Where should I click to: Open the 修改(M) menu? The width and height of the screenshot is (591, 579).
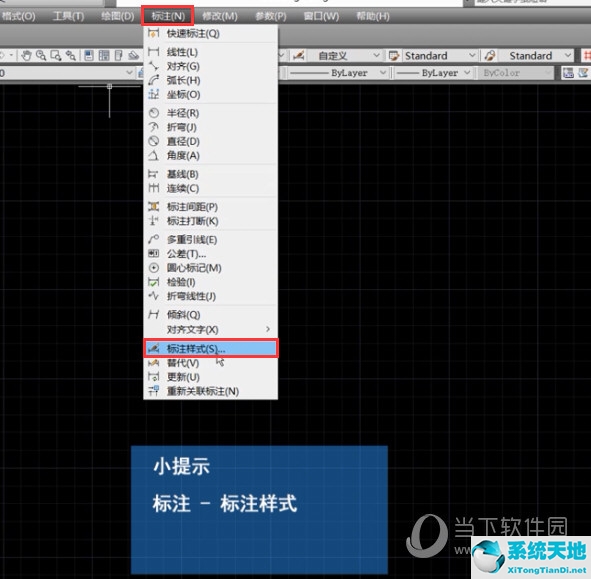(x=220, y=16)
